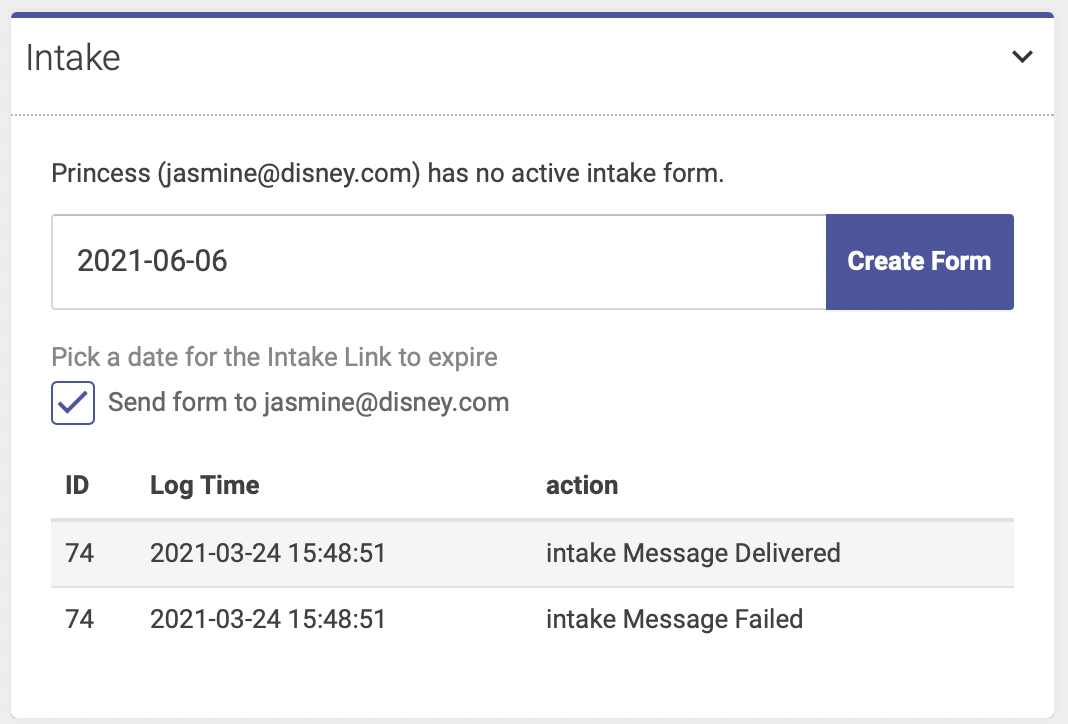The height and width of the screenshot is (724, 1068).
Task: Sort by the ID column header
Action: (77, 485)
